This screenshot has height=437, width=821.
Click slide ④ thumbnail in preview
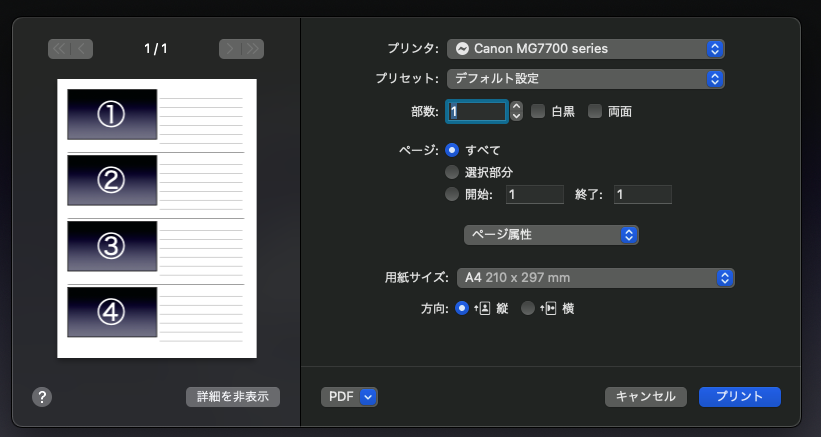tap(112, 312)
